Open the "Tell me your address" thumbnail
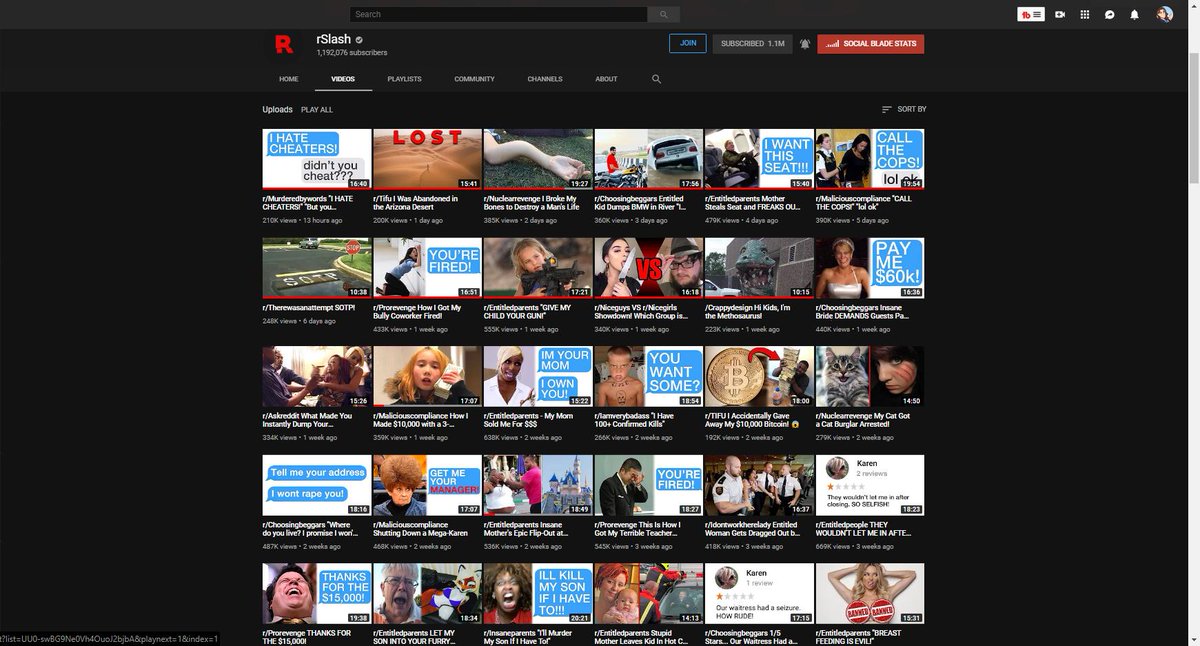 click(317, 486)
